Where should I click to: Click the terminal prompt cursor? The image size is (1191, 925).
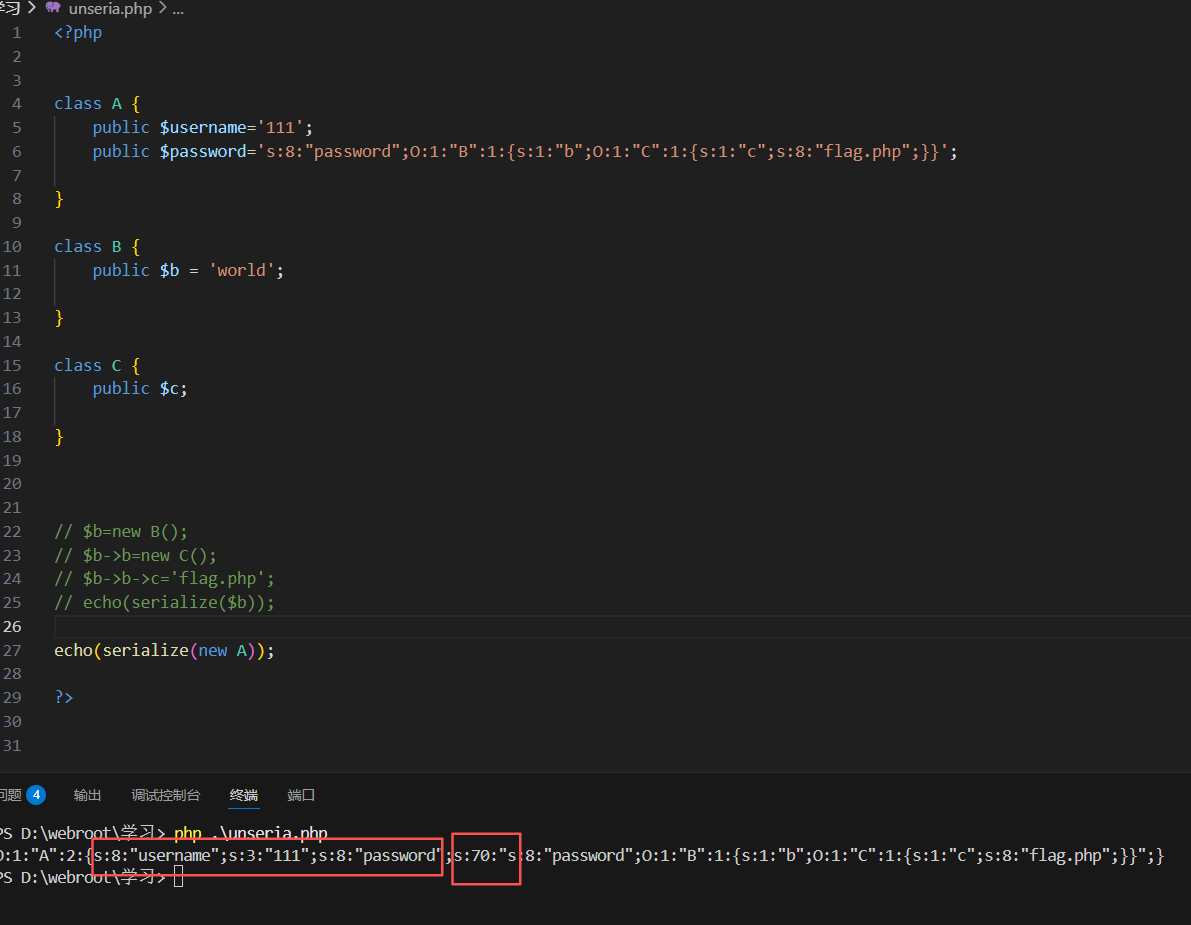click(x=178, y=878)
